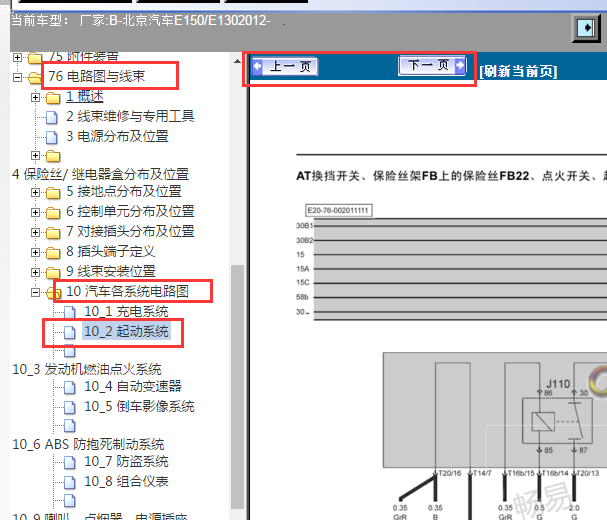The height and width of the screenshot is (520, 607).
Task: Click the folder icon beside 9 线束安装位置
Action: point(53,273)
